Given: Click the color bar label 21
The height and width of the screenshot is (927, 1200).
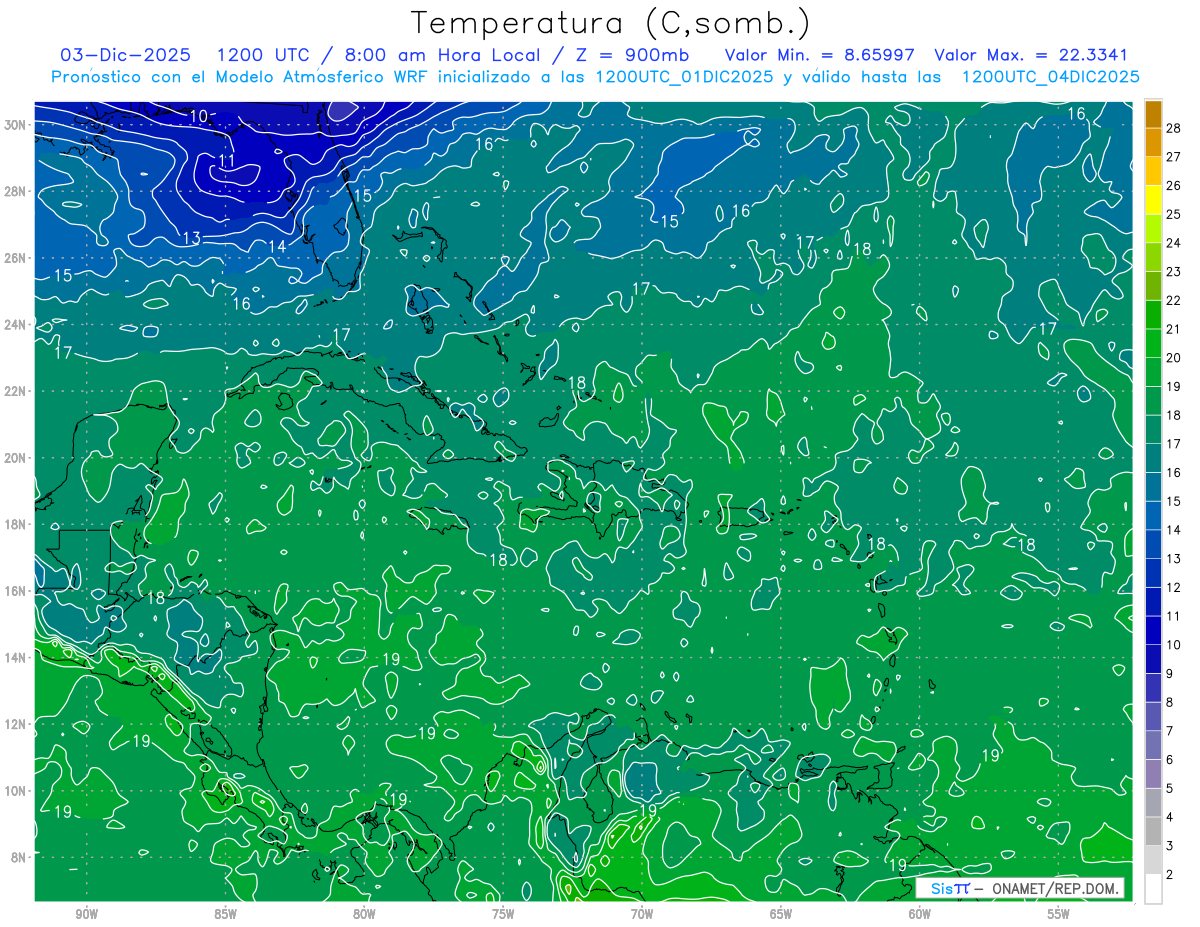Looking at the screenshot, I should click(1174, 329).
